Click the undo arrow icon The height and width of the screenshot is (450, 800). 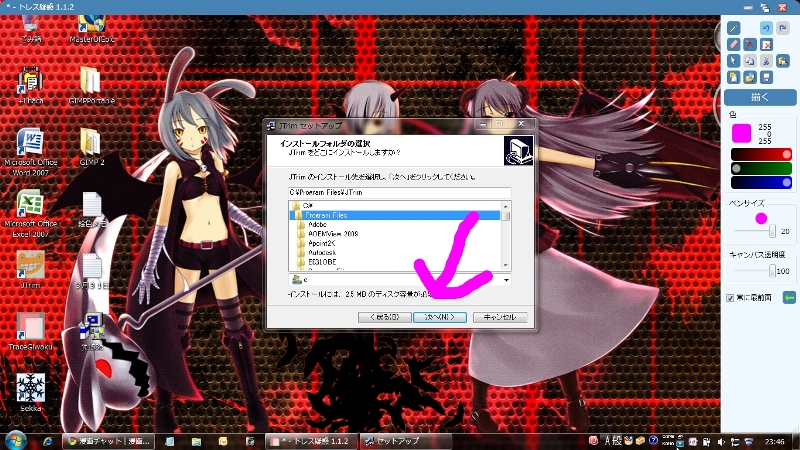(766, 28)
